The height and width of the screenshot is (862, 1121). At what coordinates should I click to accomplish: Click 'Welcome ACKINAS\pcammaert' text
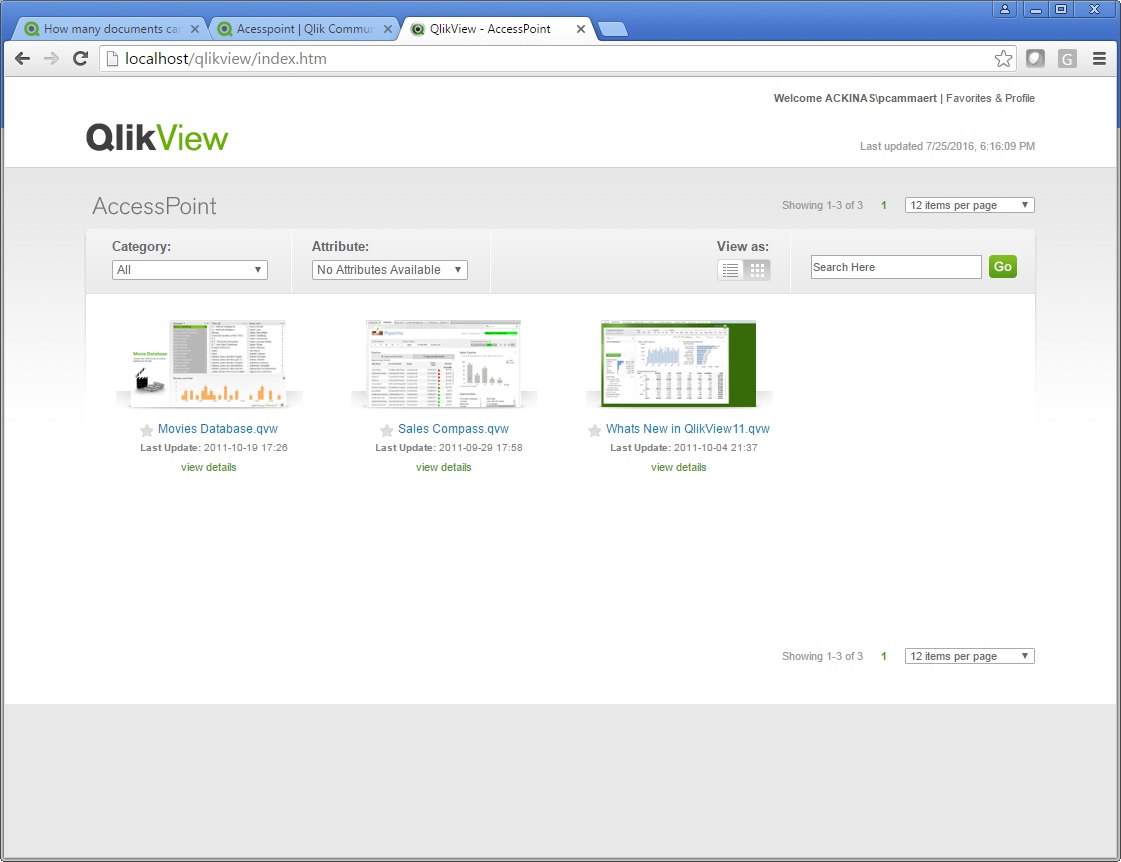click(855, 98)
